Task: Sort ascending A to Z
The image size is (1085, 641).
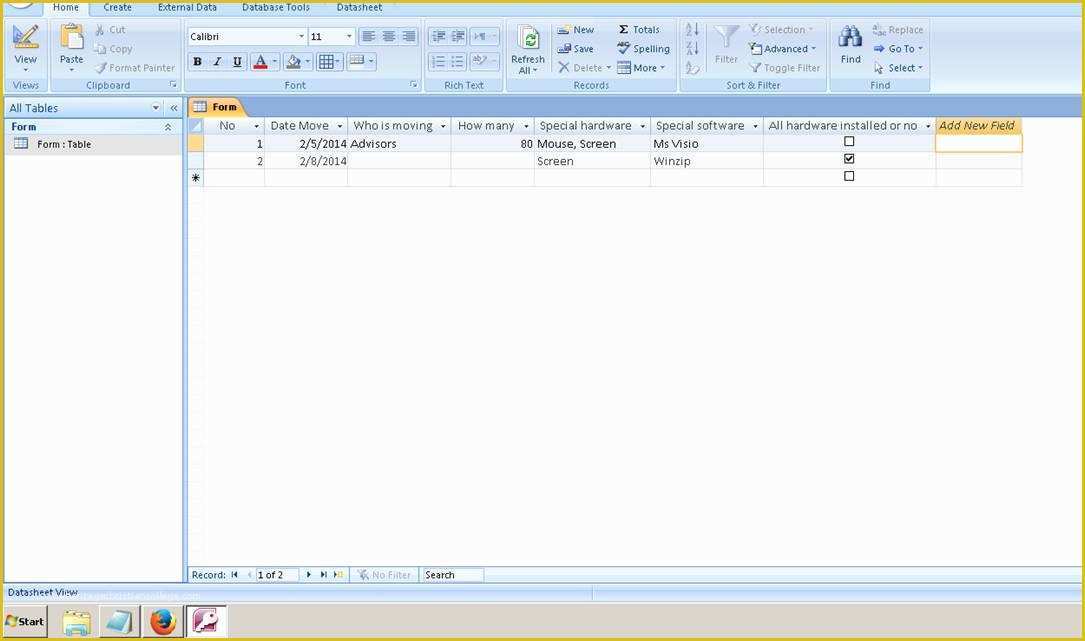Action: point(692,30)
